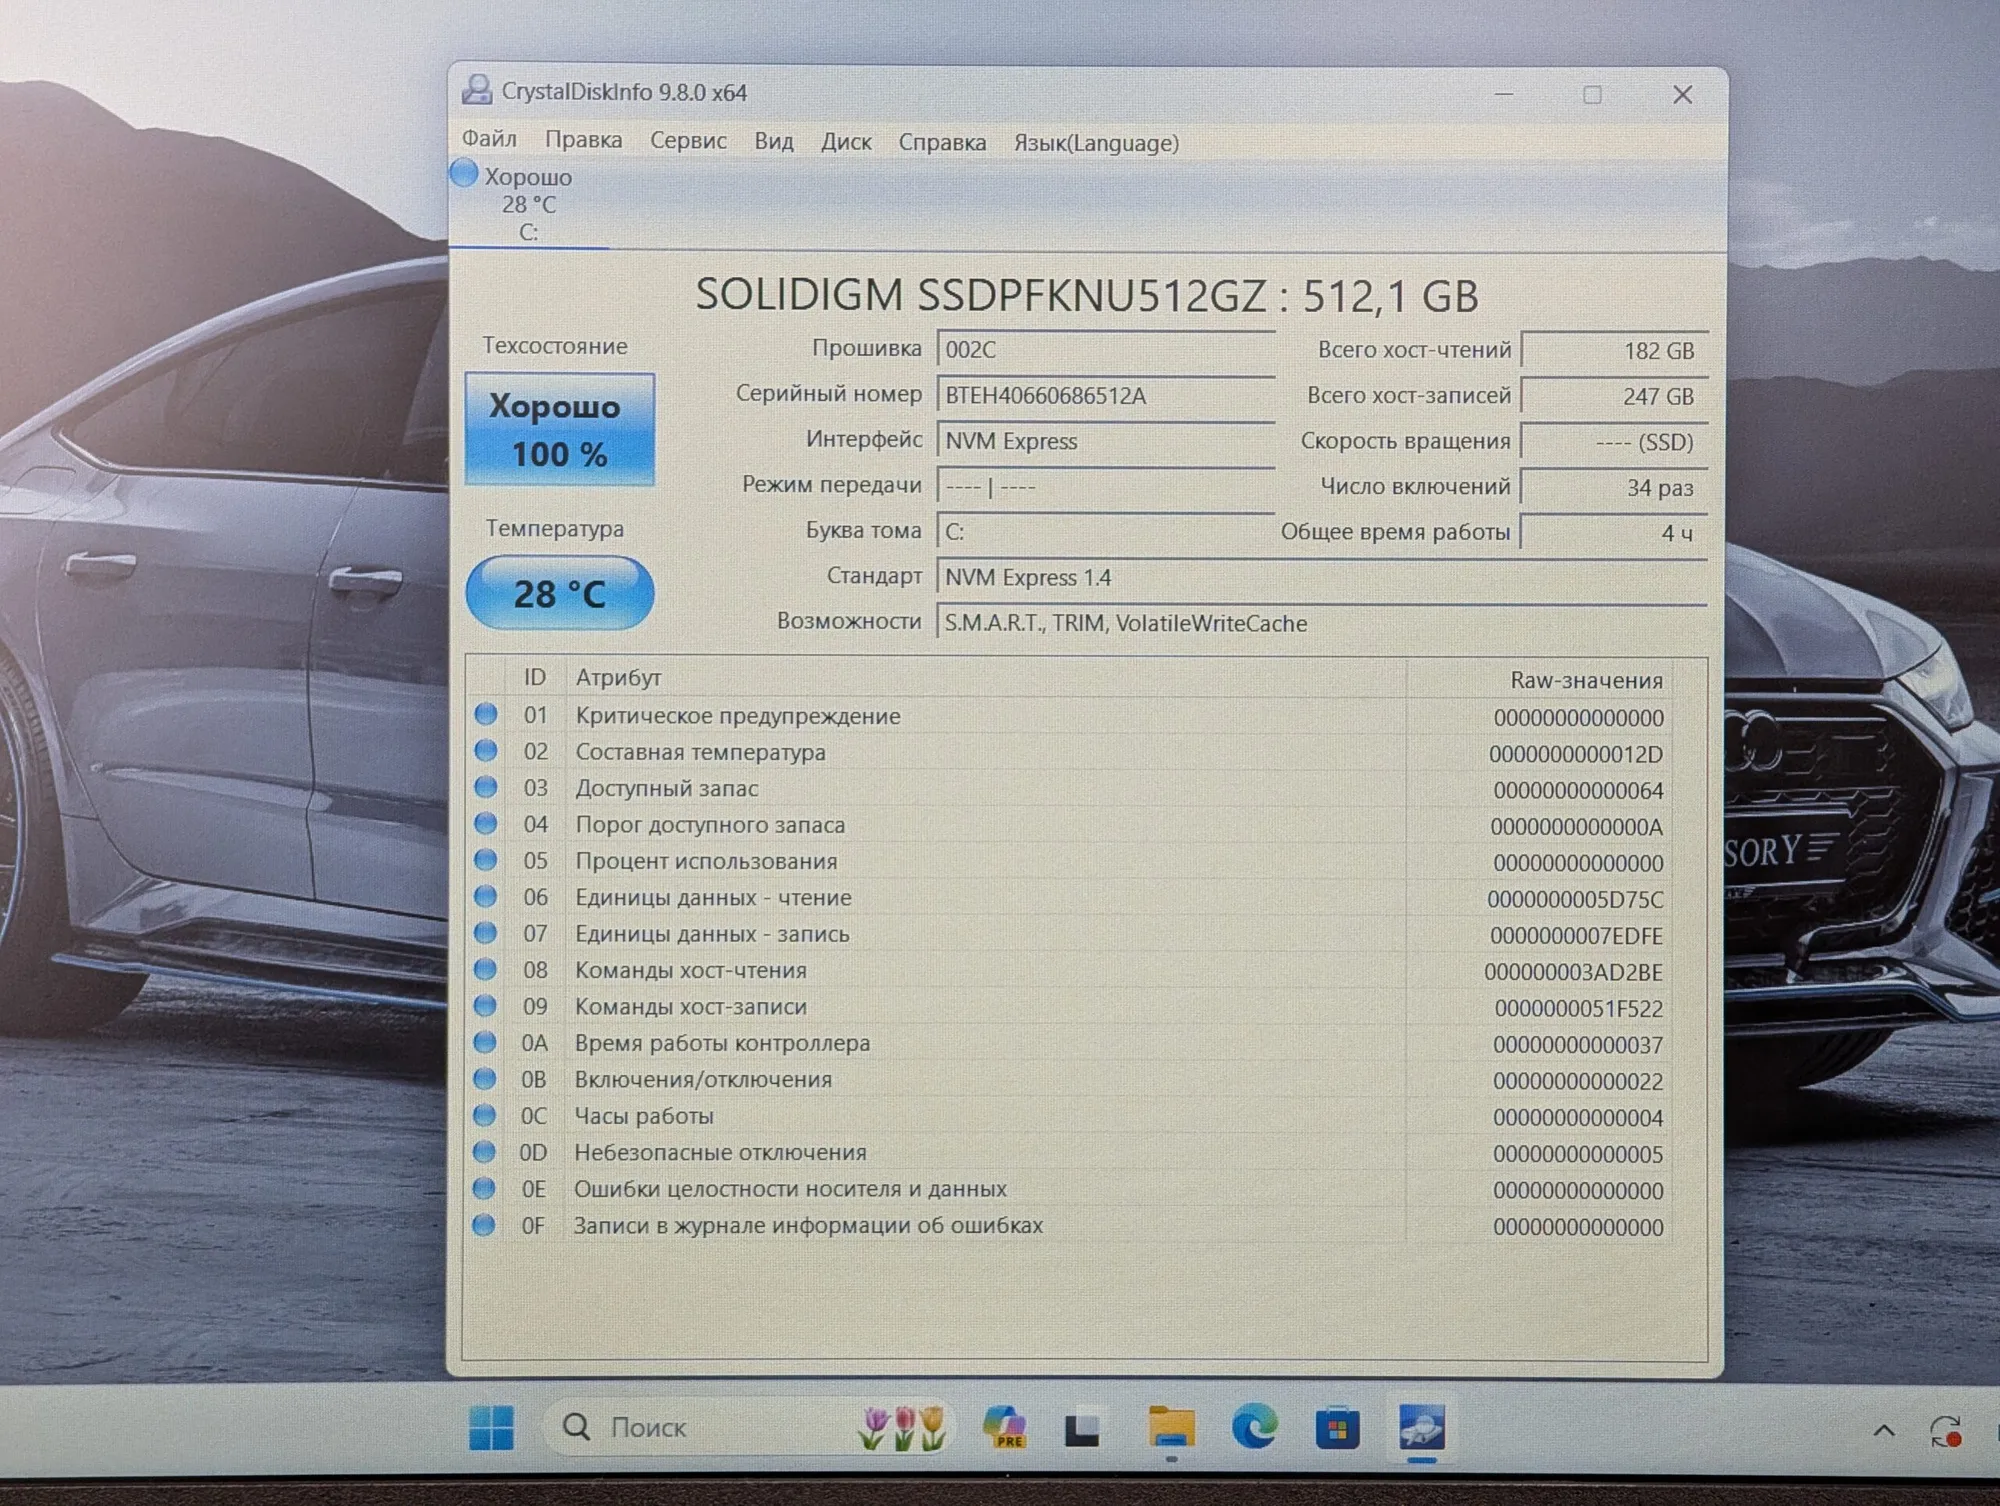Click the serial number field BTEH40660686512A

1106,396
